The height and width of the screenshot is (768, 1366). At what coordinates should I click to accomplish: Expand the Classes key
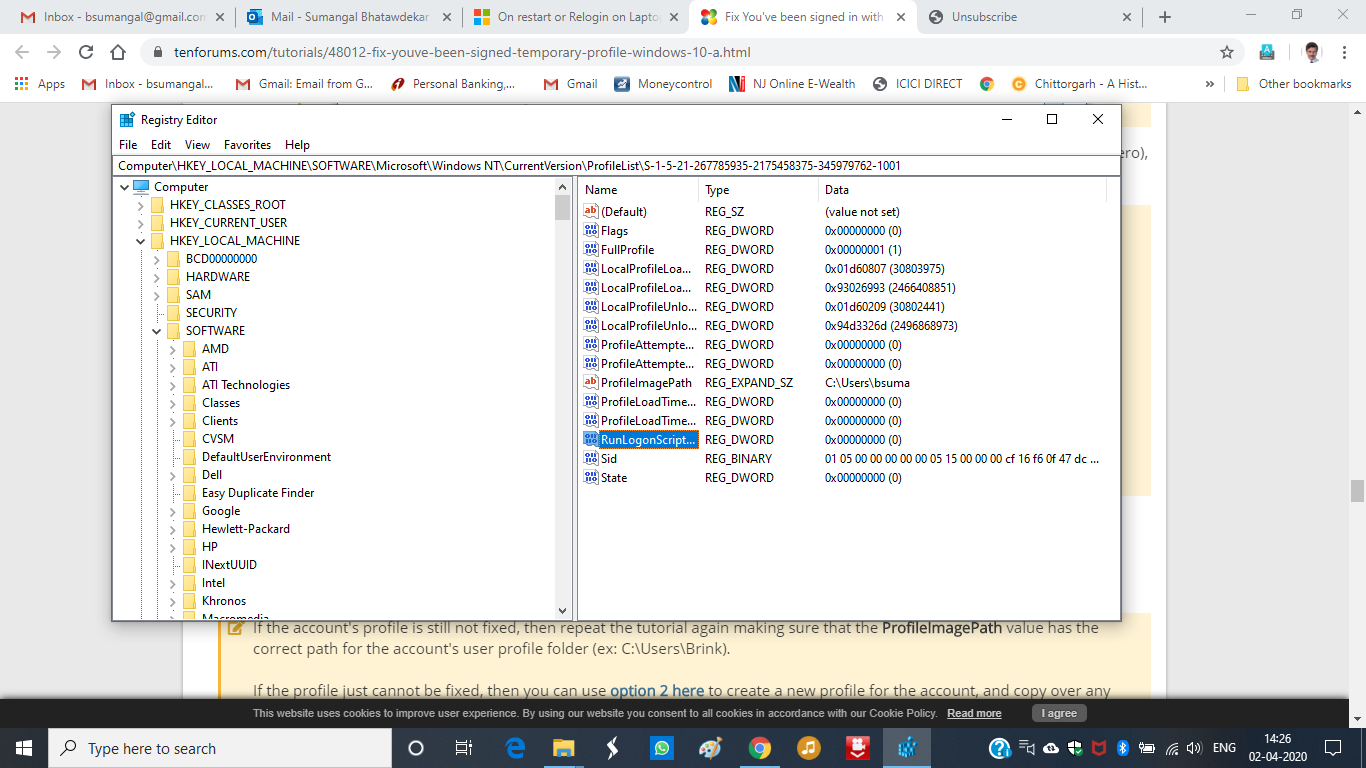(172, 403)
